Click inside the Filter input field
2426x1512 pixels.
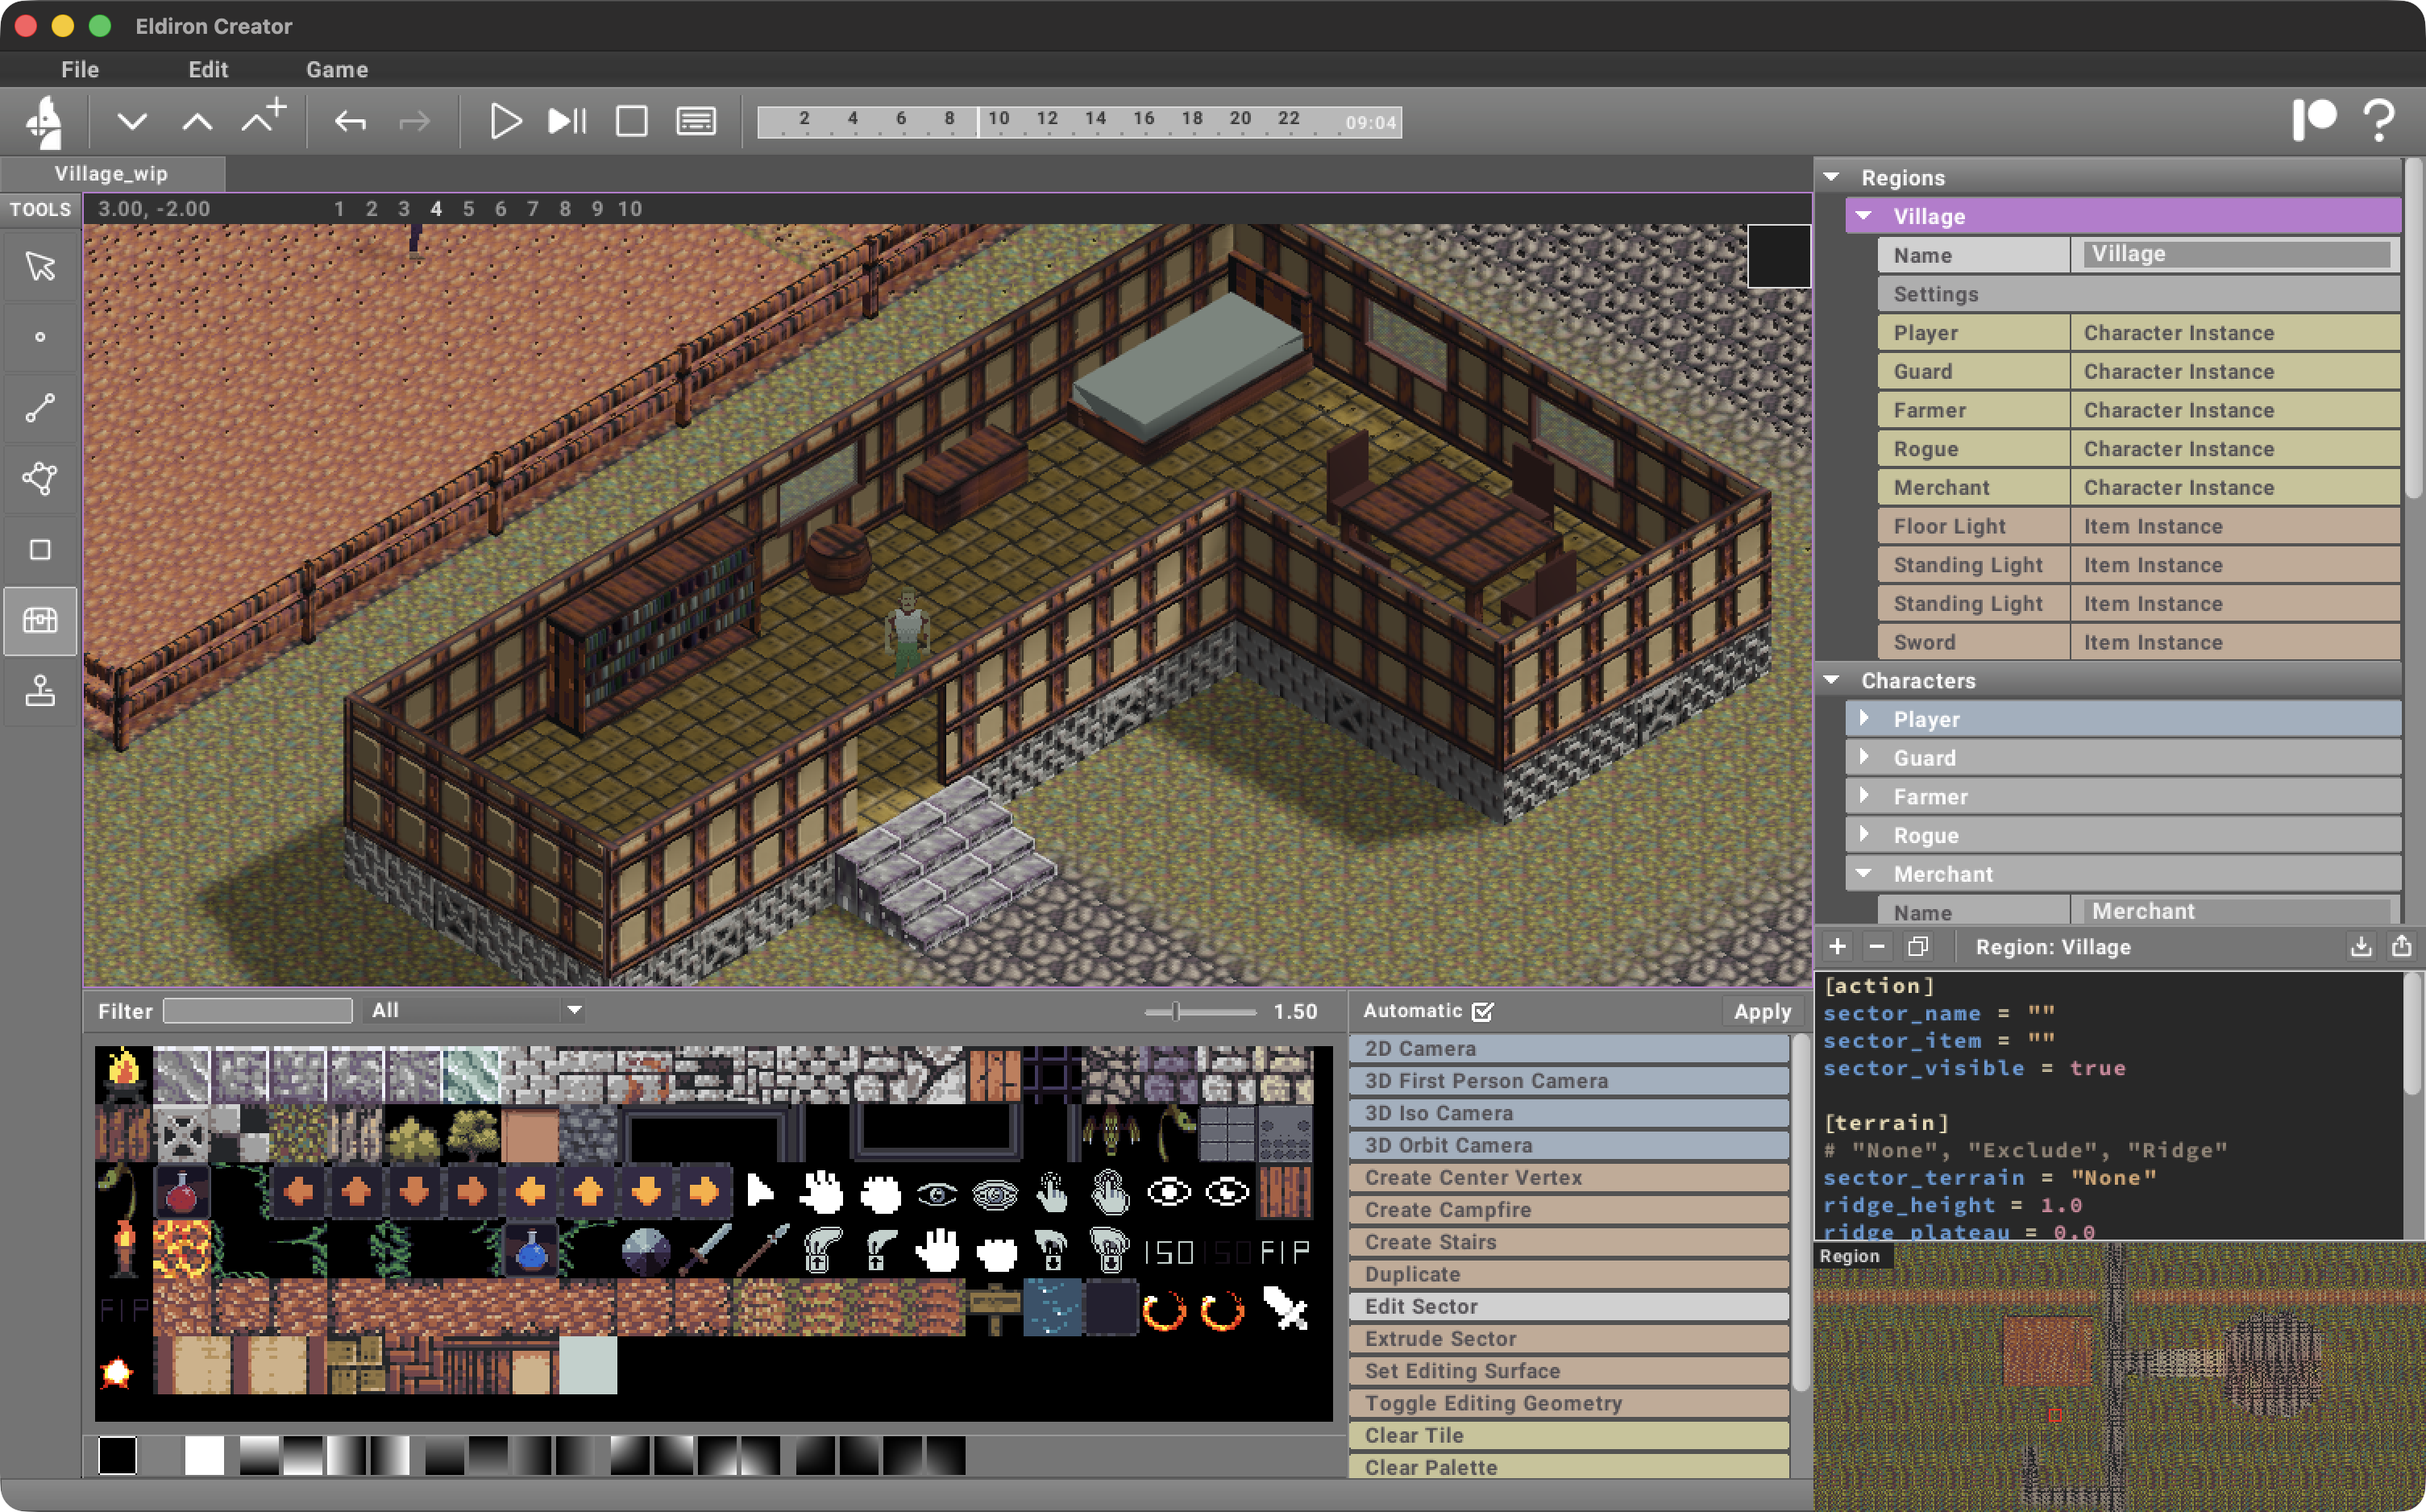tap(257, 1010)
